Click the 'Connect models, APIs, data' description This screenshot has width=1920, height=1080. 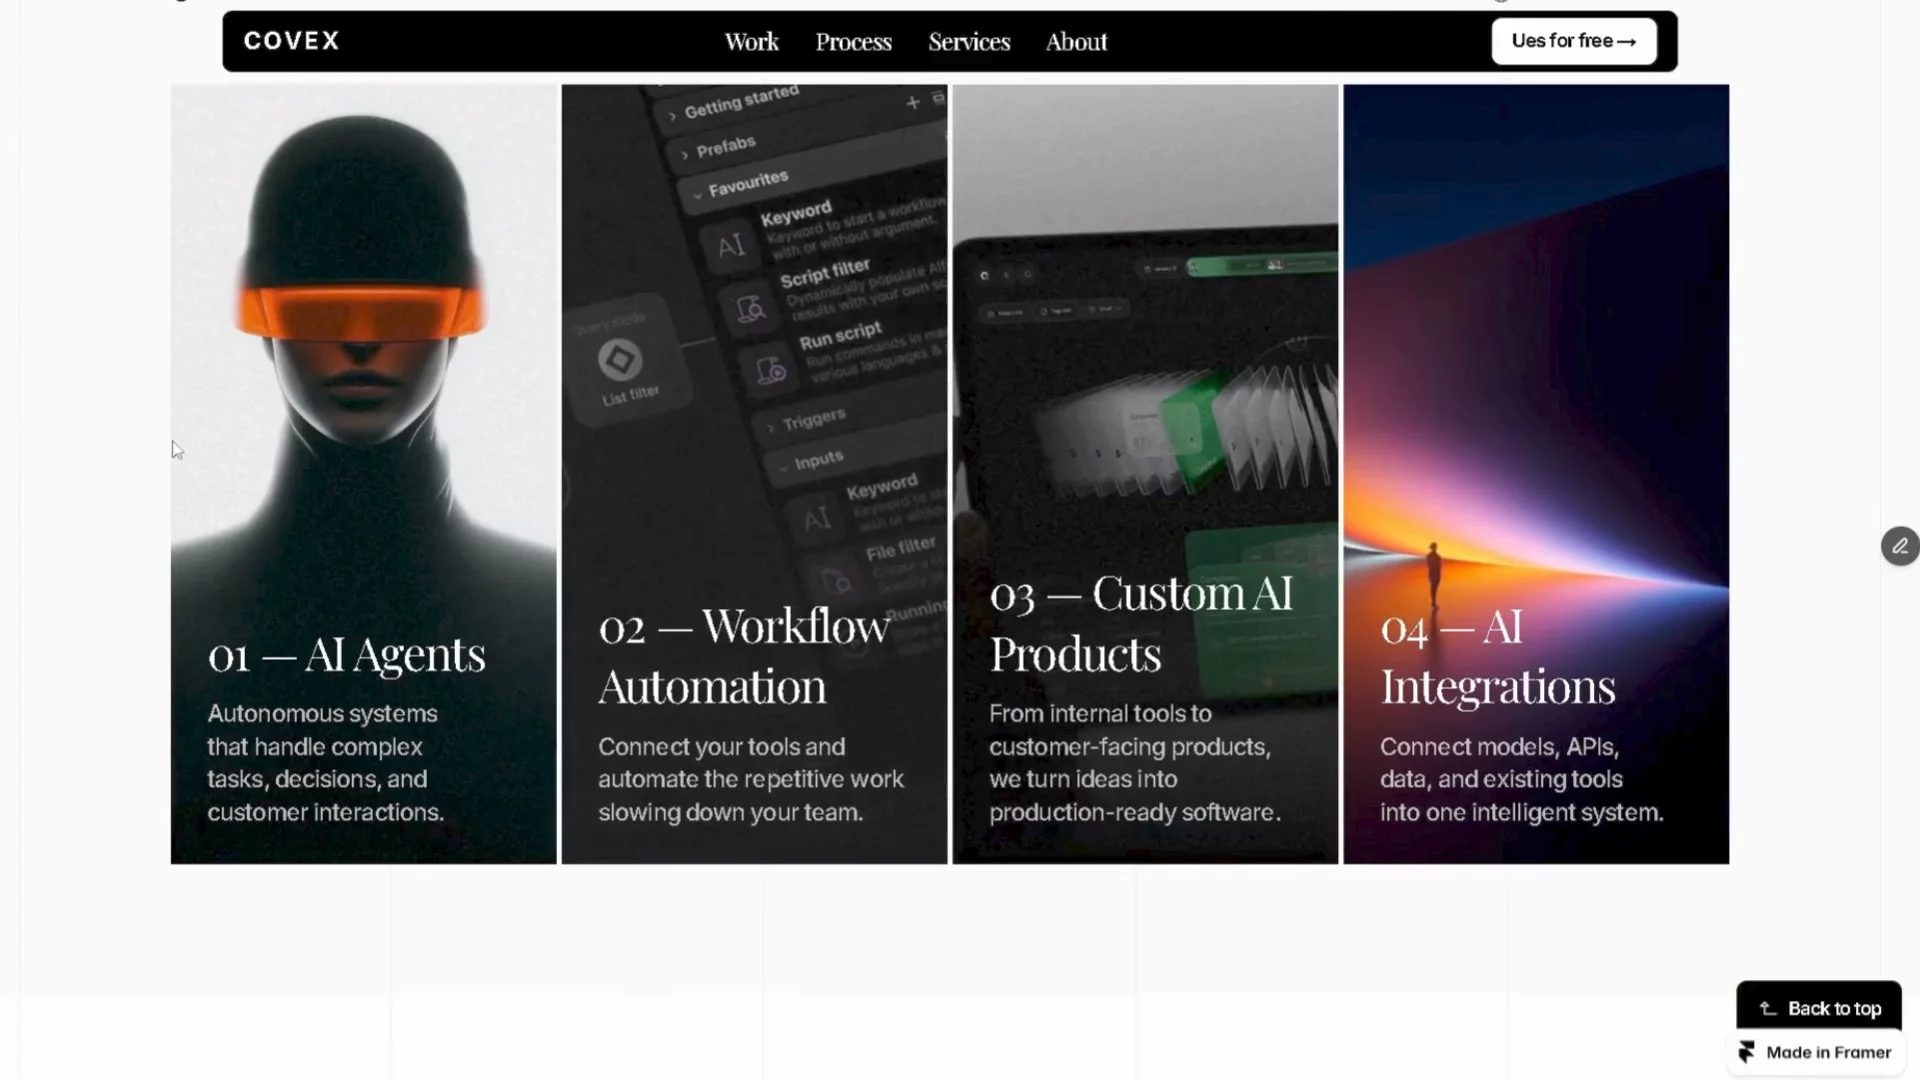click(1522, 779)
